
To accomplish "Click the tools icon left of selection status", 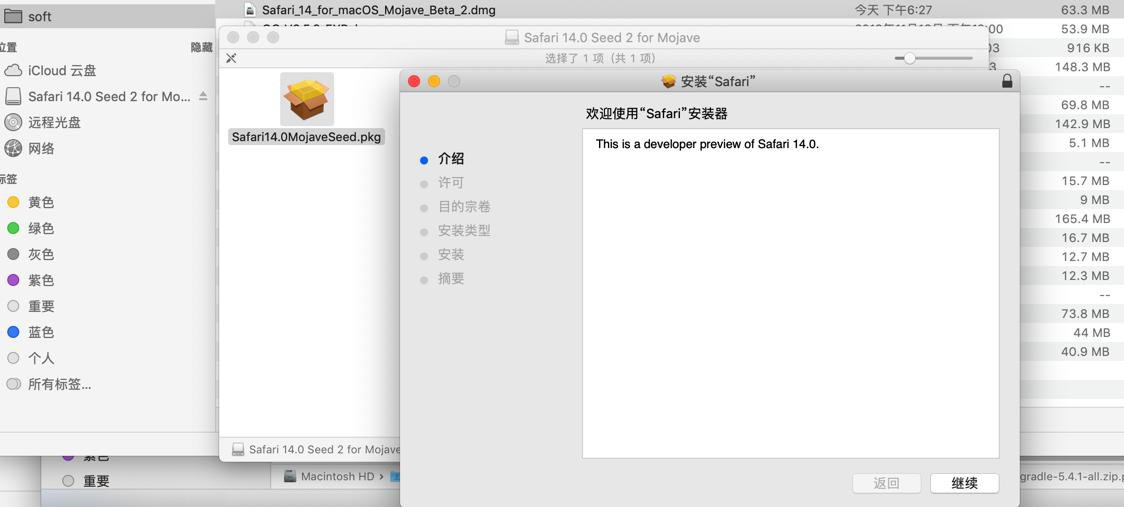I will coord(231,58).
